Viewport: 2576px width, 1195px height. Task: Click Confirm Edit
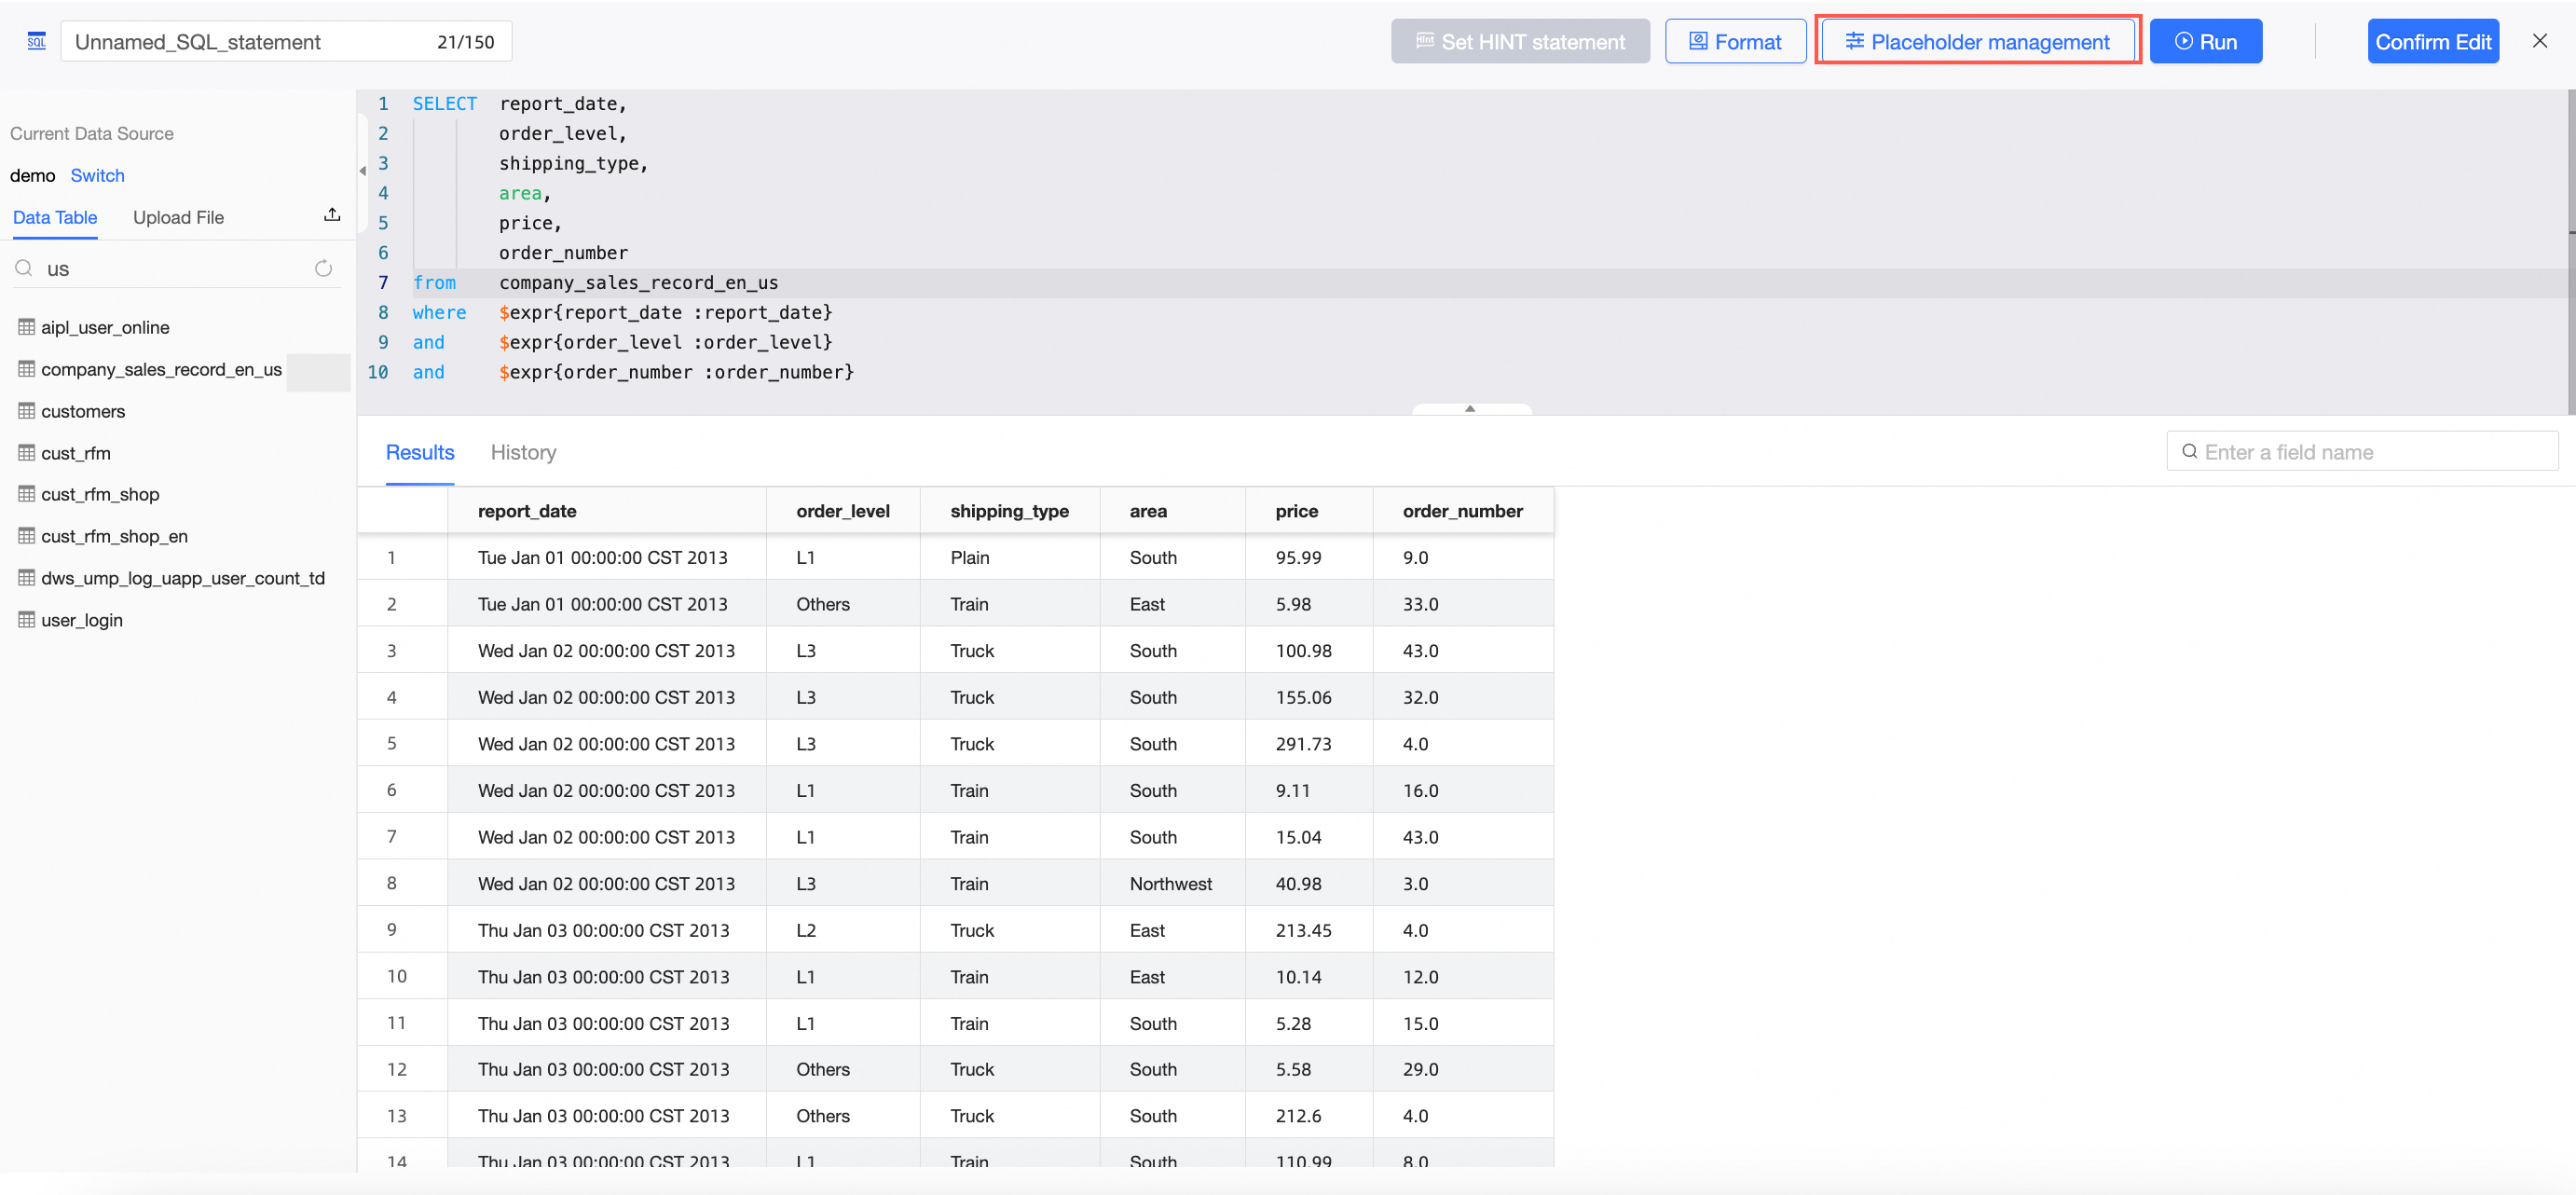[2432, 41]
